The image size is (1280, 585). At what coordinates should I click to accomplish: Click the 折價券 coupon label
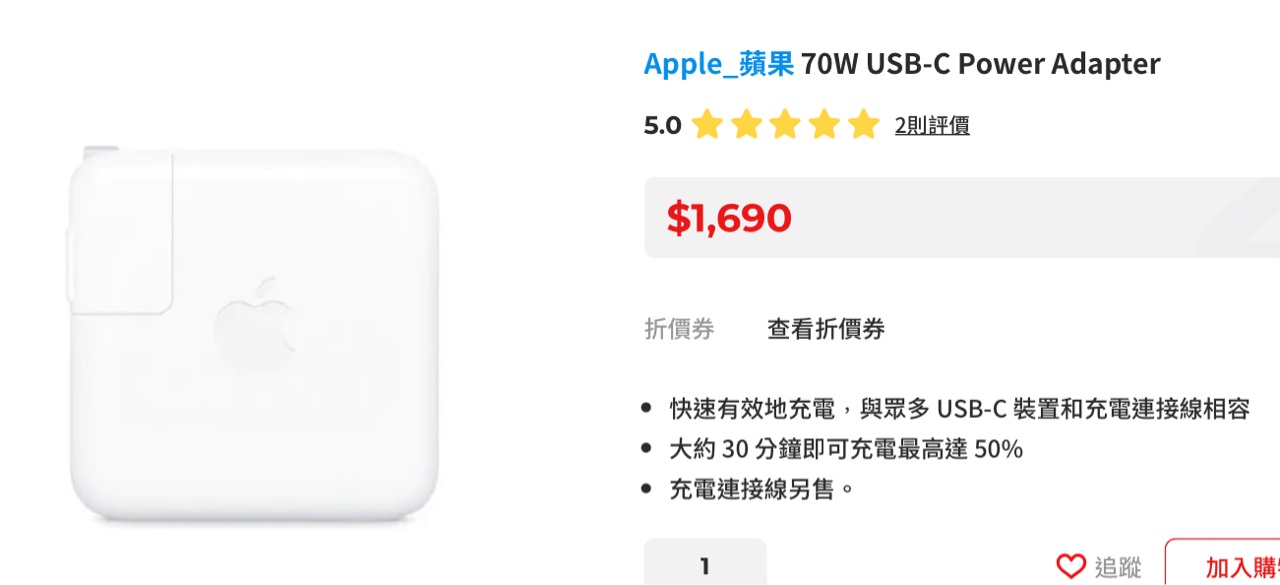pyautogui.click(x=679, y=329)
